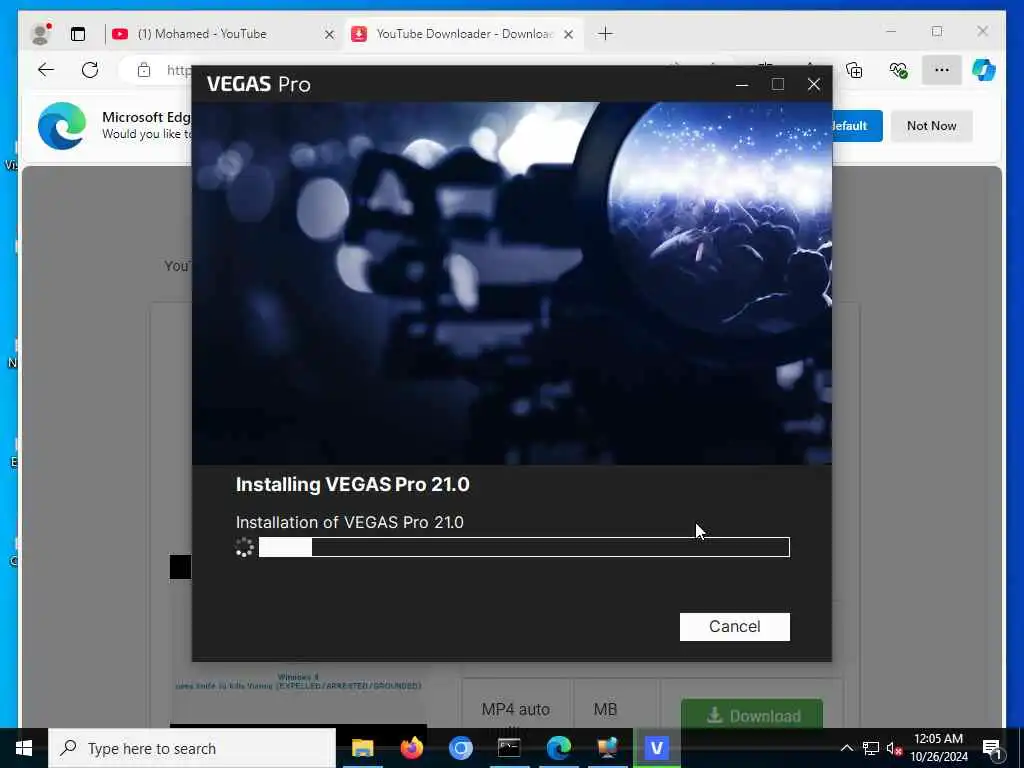This screenshot has height=768, width=1024.
Task: Click the Type here to search box
Action: 192,748
